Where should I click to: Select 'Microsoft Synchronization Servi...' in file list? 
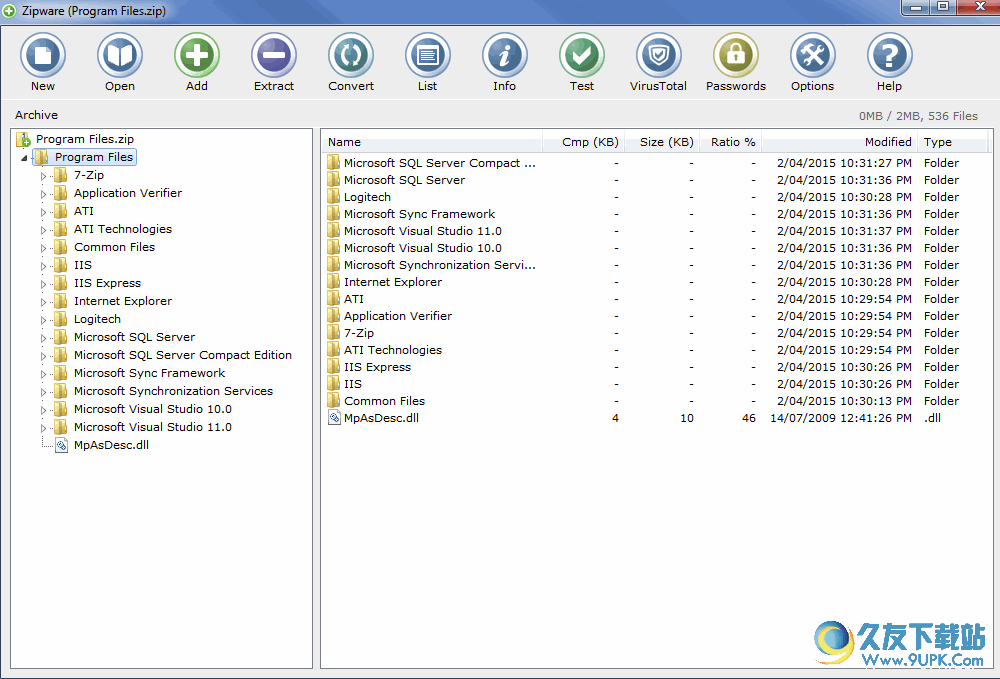click(440, 265)
